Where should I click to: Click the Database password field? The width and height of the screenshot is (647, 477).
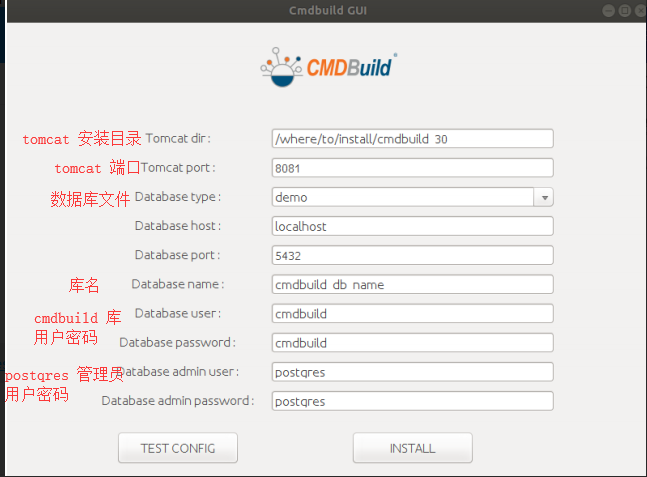[412, 342]
